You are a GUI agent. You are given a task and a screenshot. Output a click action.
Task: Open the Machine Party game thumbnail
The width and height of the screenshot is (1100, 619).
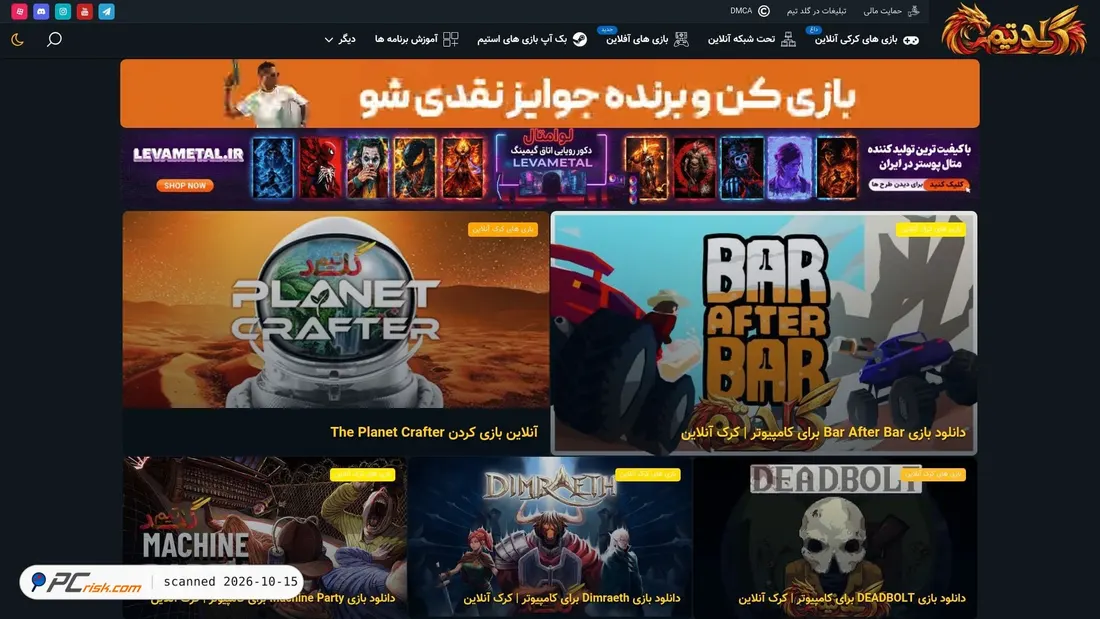[264, 538]
